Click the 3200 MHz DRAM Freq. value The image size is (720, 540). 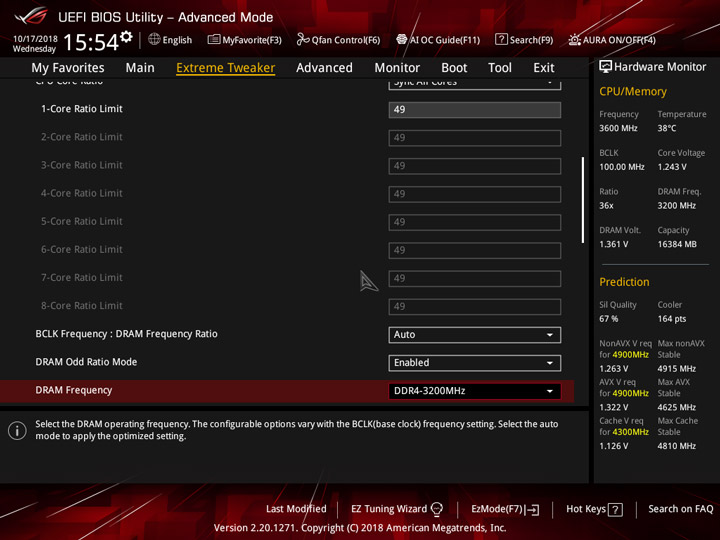click(676, 205)
